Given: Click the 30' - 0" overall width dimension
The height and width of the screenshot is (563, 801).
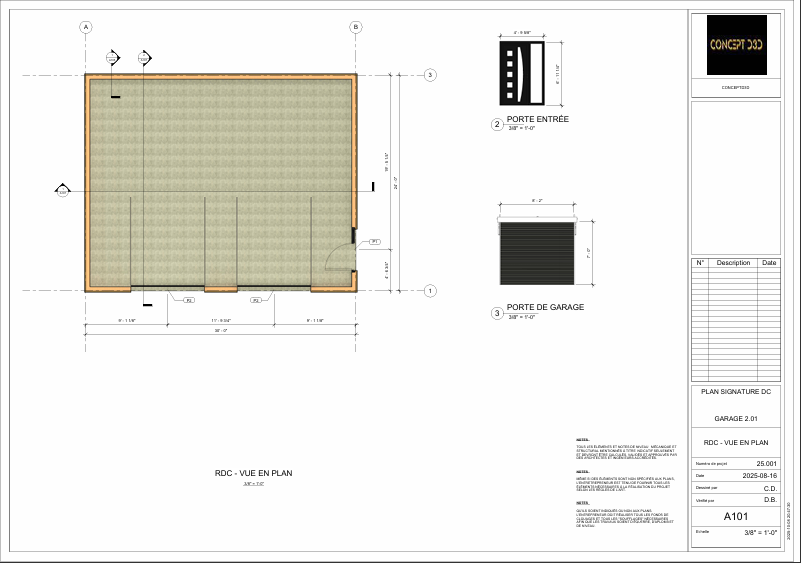Looking at the screenshot, I should click(x=220, y=330).
